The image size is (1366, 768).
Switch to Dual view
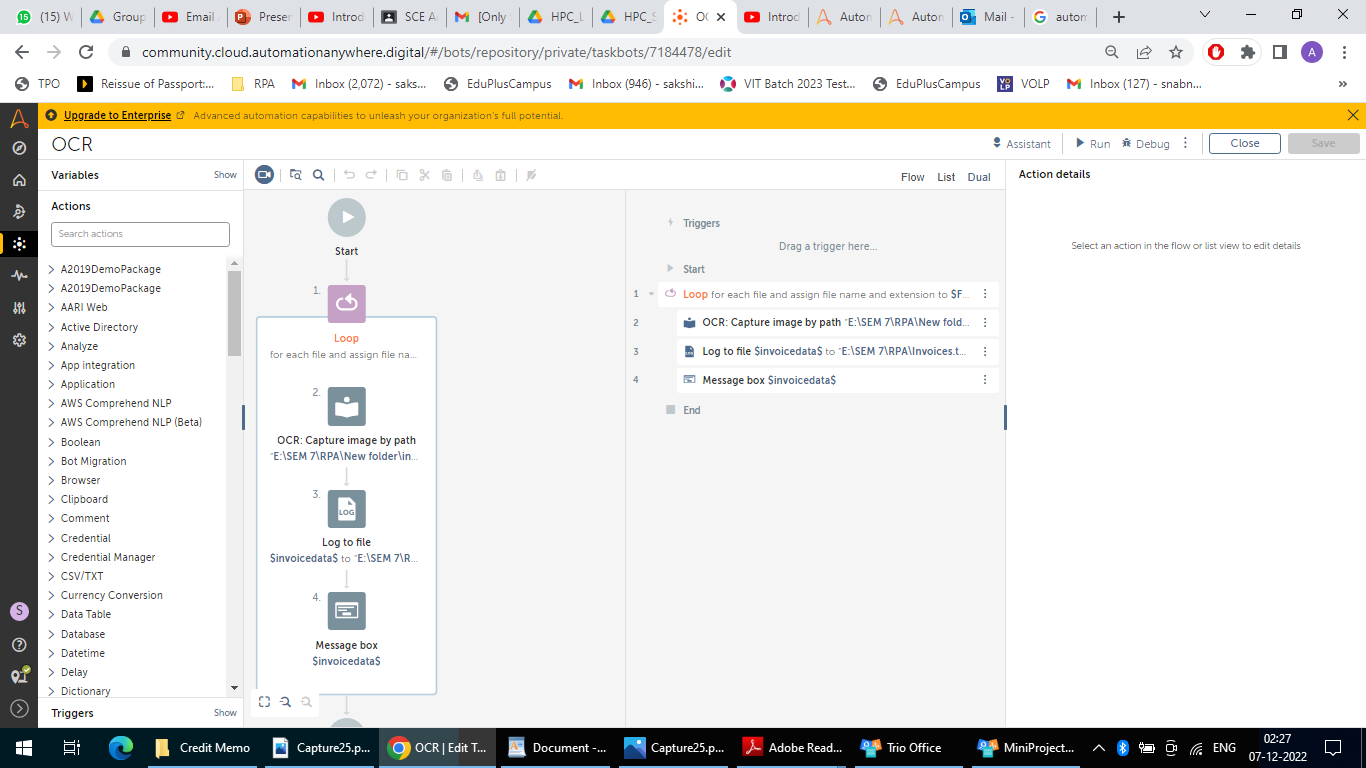coord(979,177)
